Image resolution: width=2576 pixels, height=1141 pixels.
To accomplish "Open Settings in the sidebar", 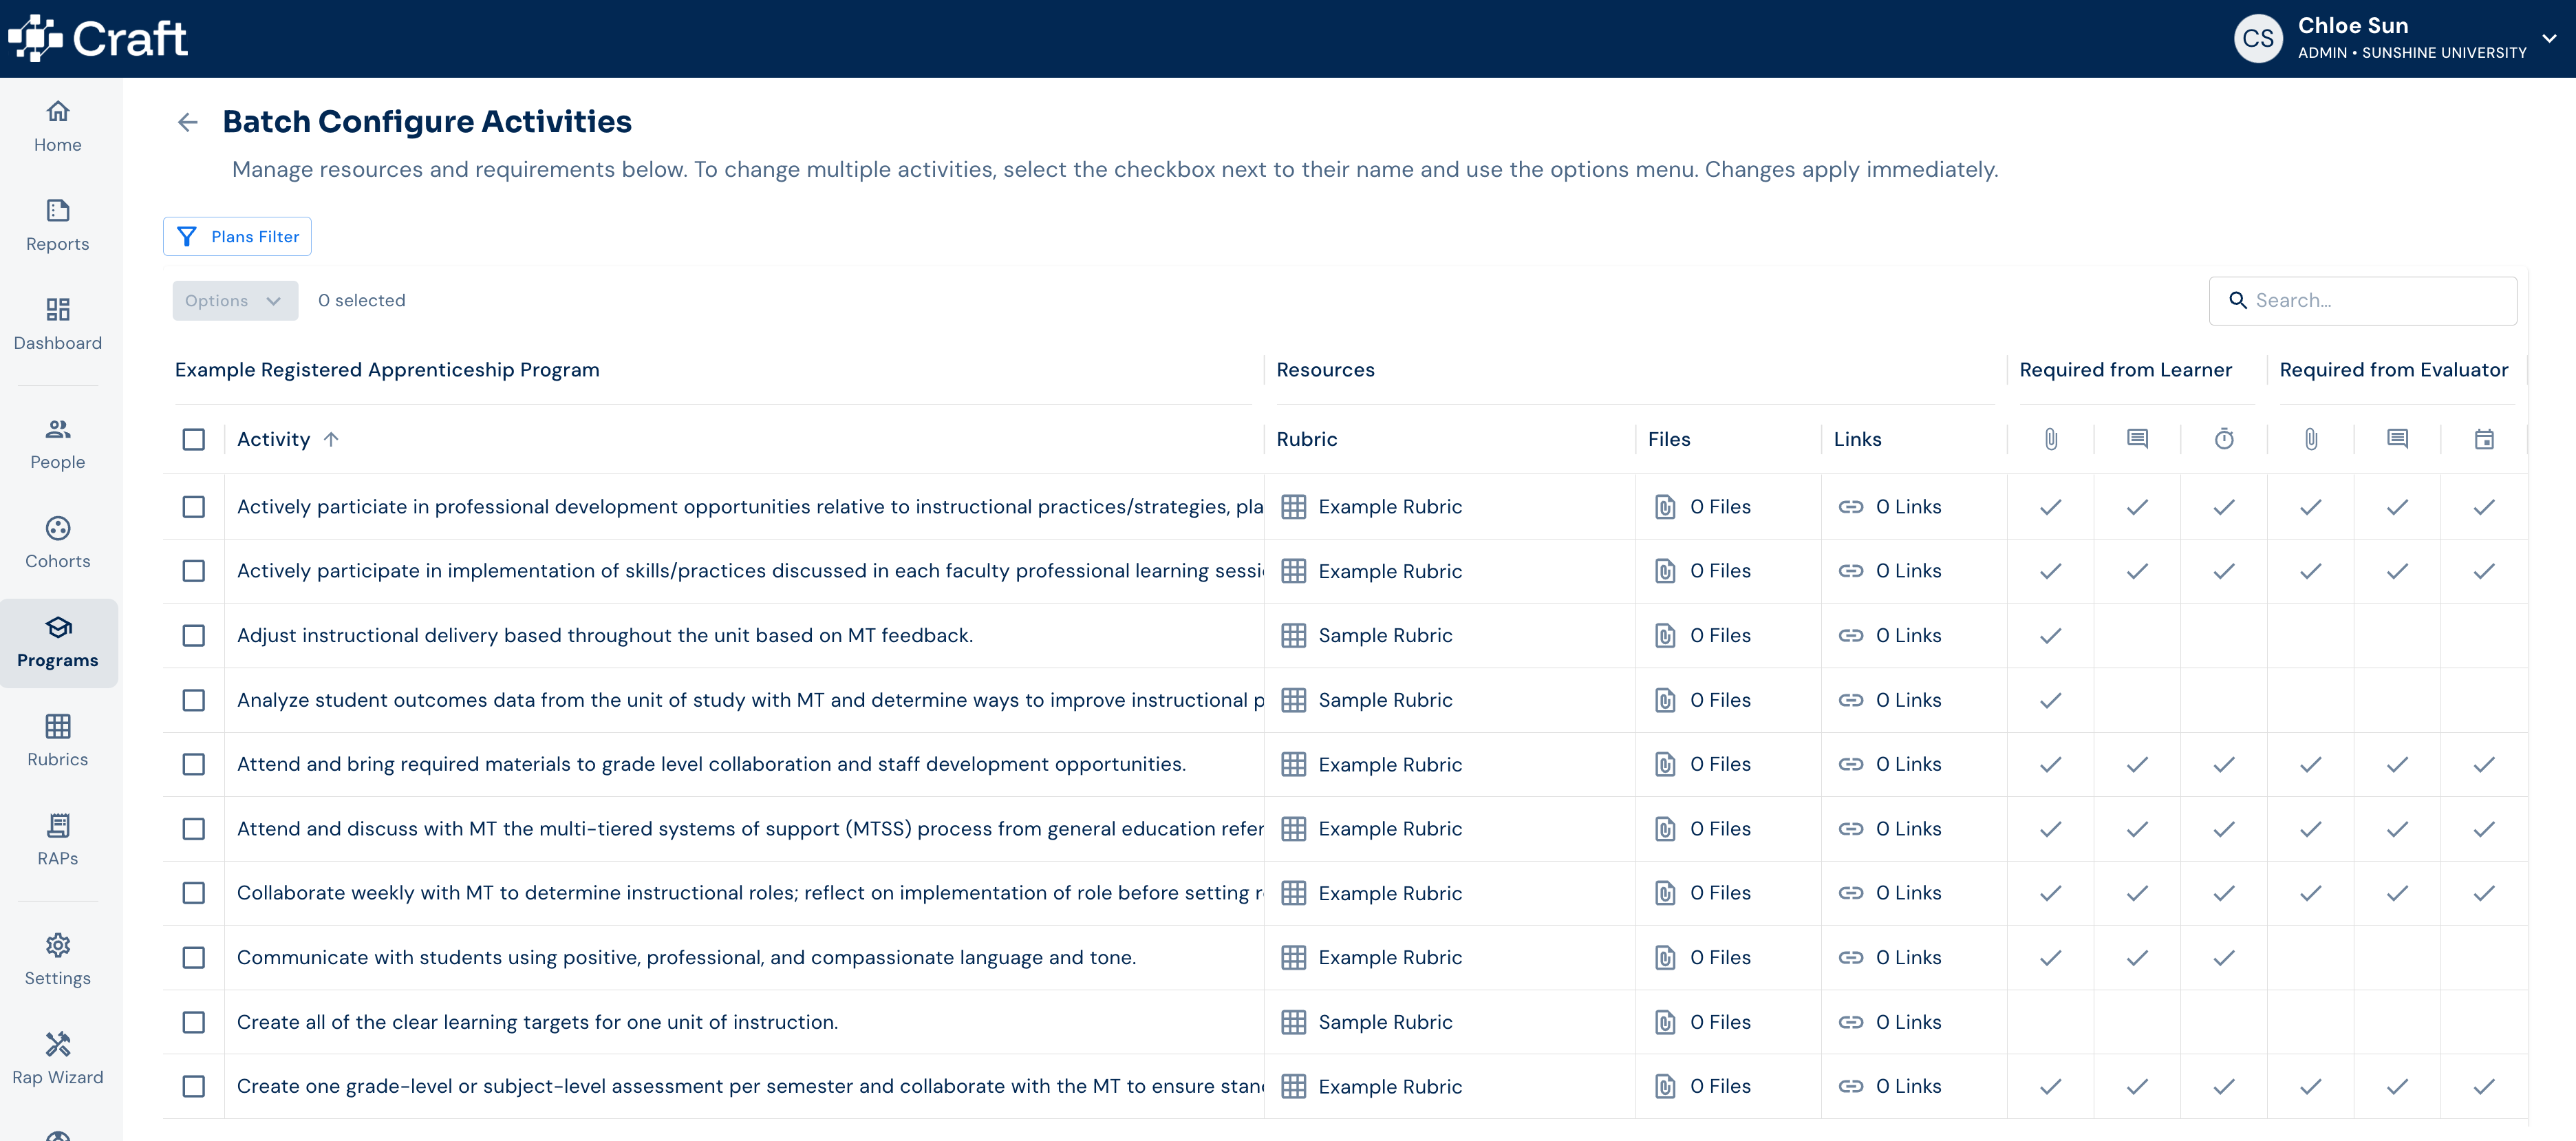I will click(58, 960).
